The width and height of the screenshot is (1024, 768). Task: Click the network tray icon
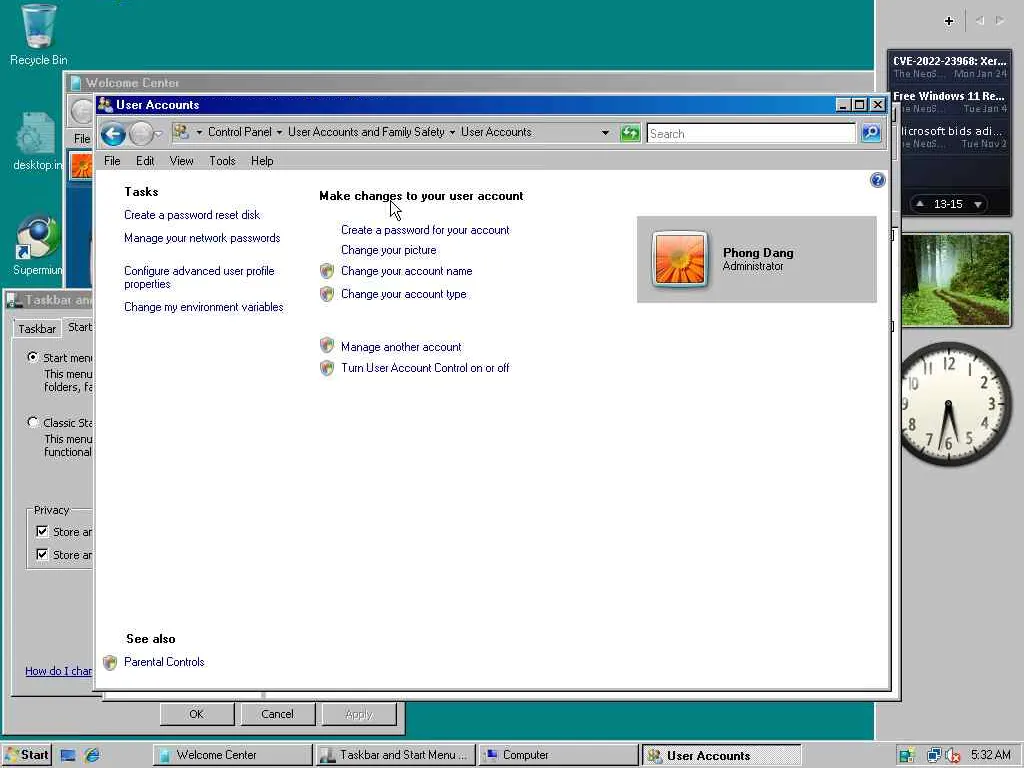pos(934,755)
